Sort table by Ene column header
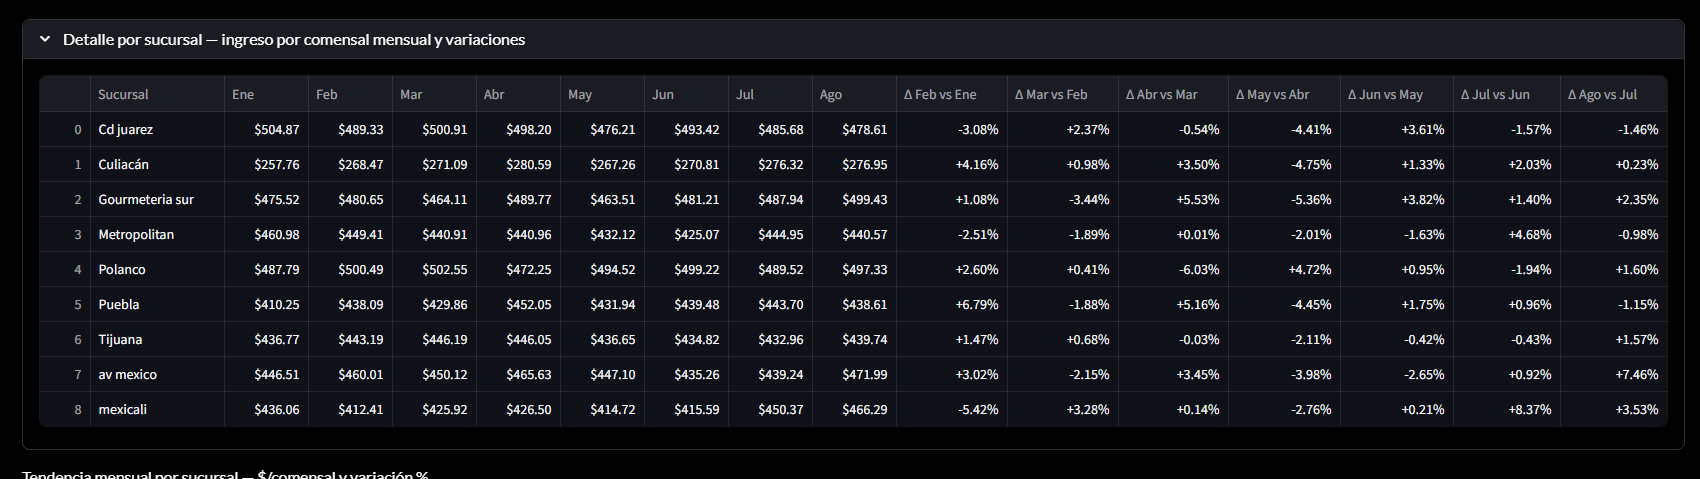The height and width of the screenshot is (479, 1700). point(243,94)
